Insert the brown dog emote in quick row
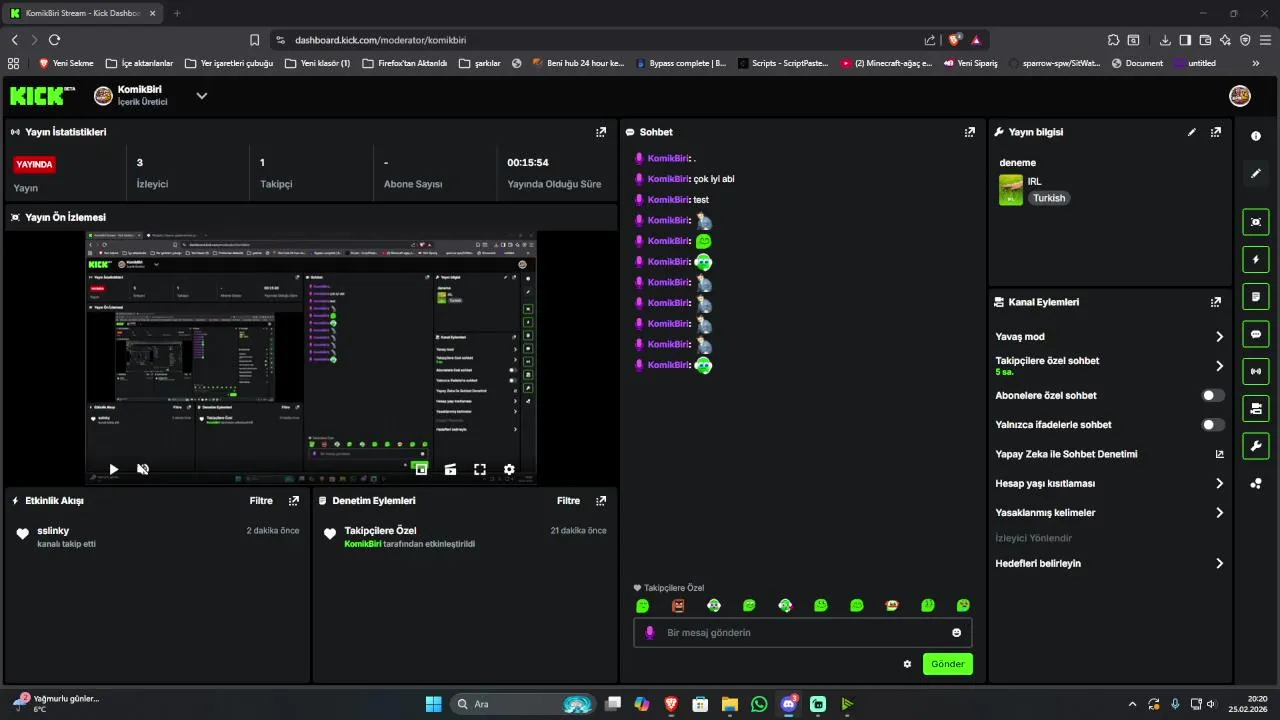 point(892,606)
